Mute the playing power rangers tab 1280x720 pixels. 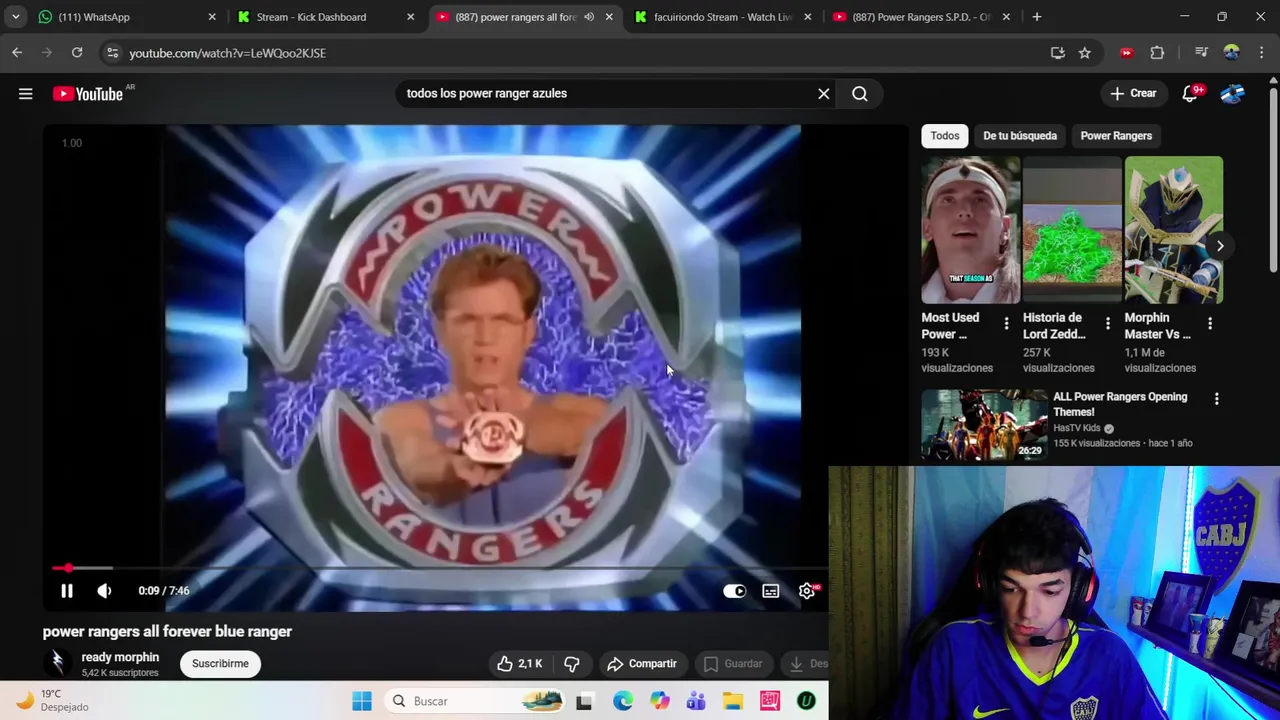coord(589,17)
